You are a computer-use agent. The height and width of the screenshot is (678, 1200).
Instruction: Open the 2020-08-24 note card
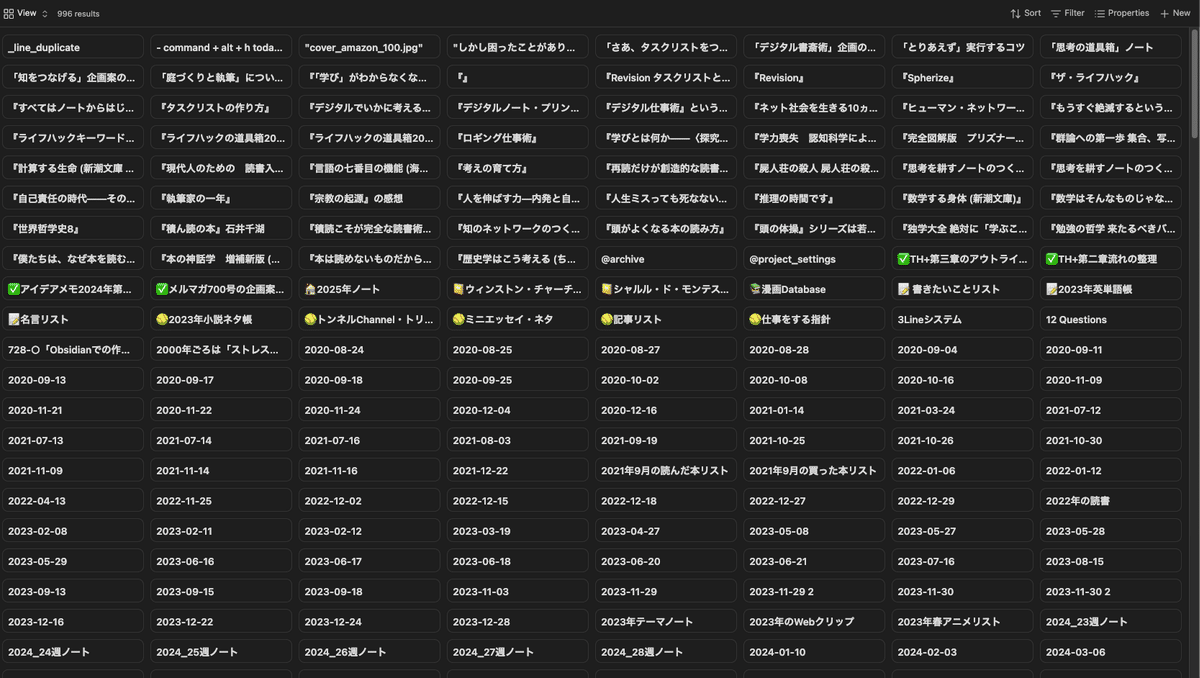coord(369,350)
